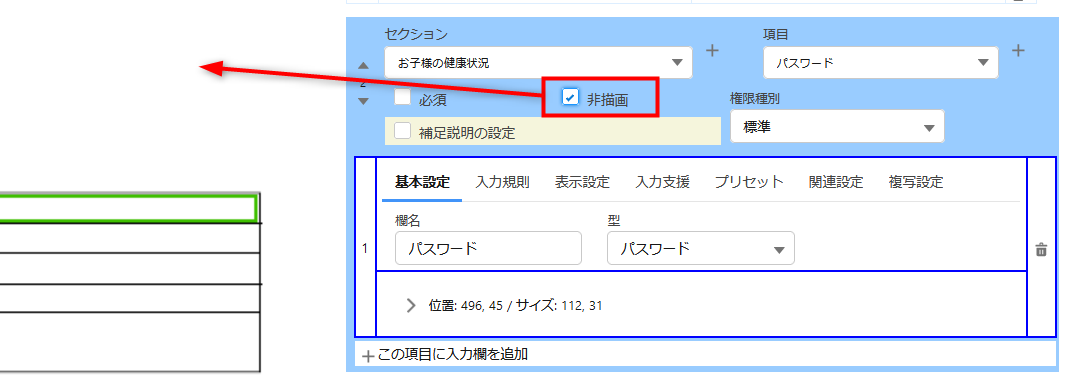This screenshot has height=381, width=1069.
Task: Switch to the 表示設定 tab
Action: tap(582, 182)
